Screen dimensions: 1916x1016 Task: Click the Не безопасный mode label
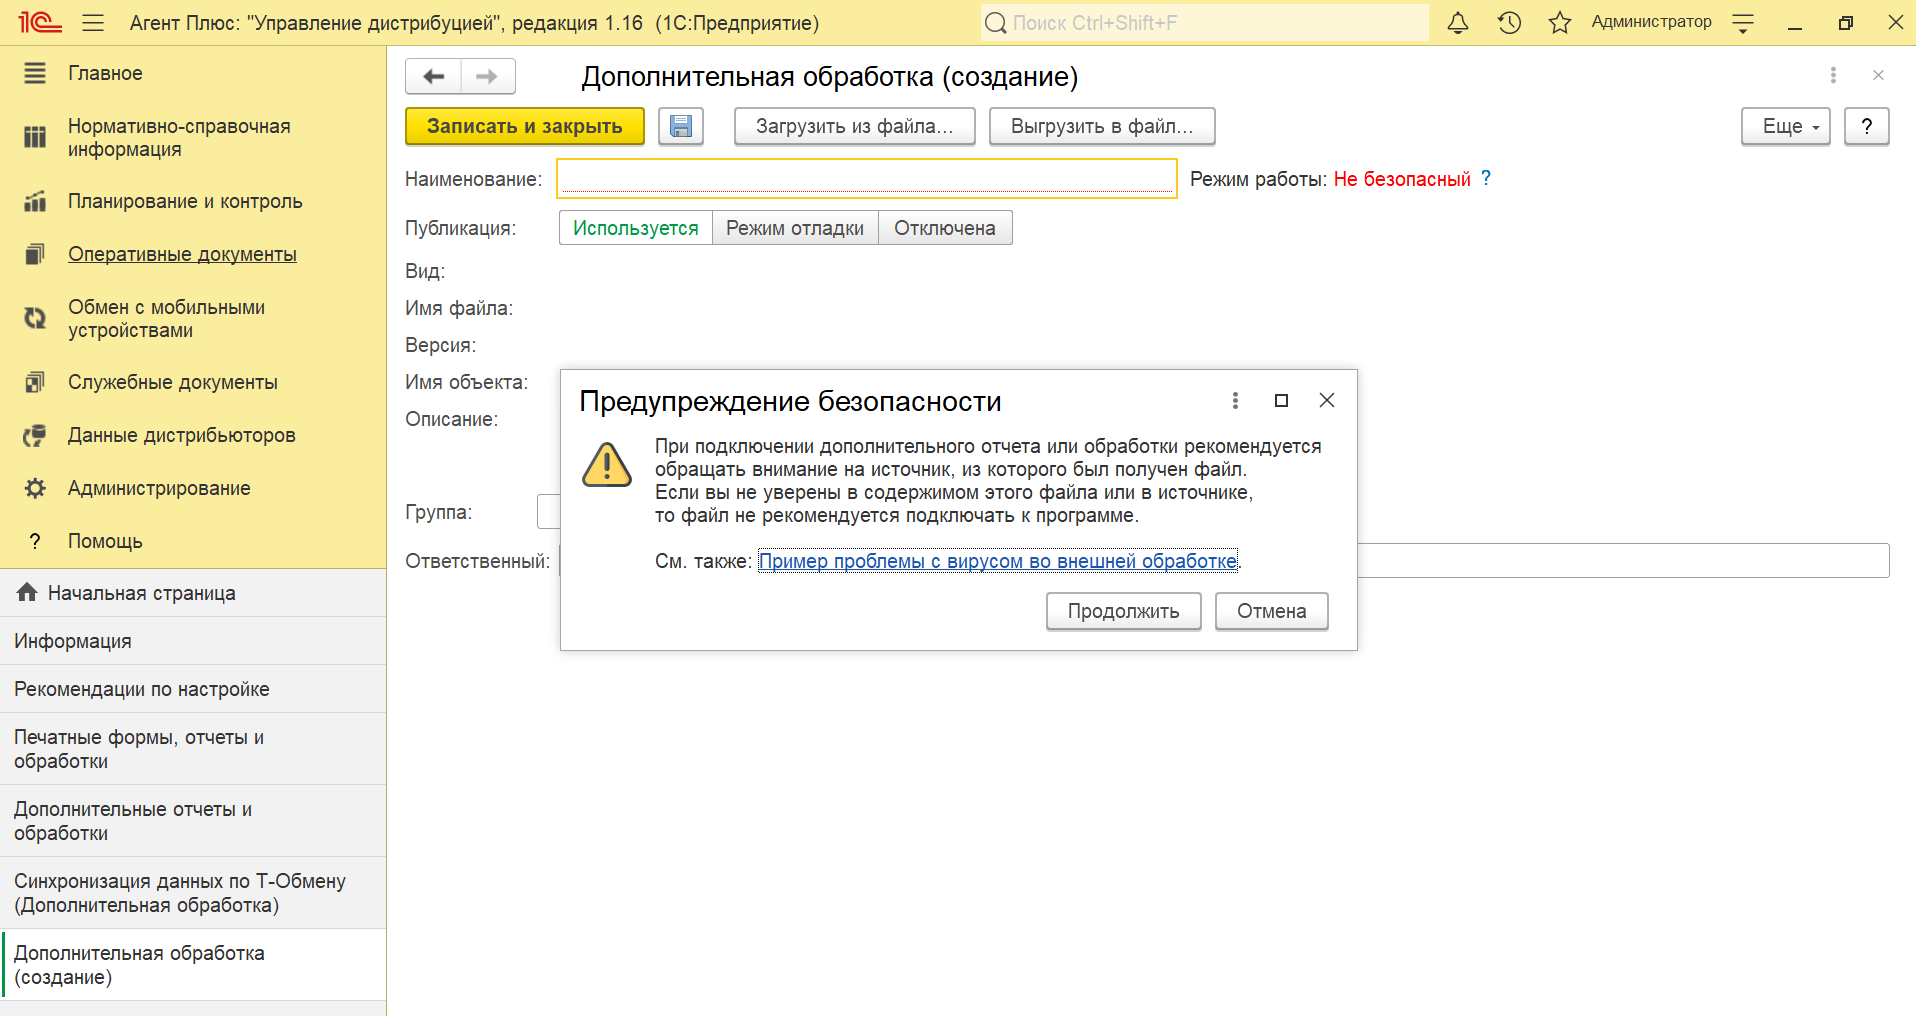point(1402,179)
